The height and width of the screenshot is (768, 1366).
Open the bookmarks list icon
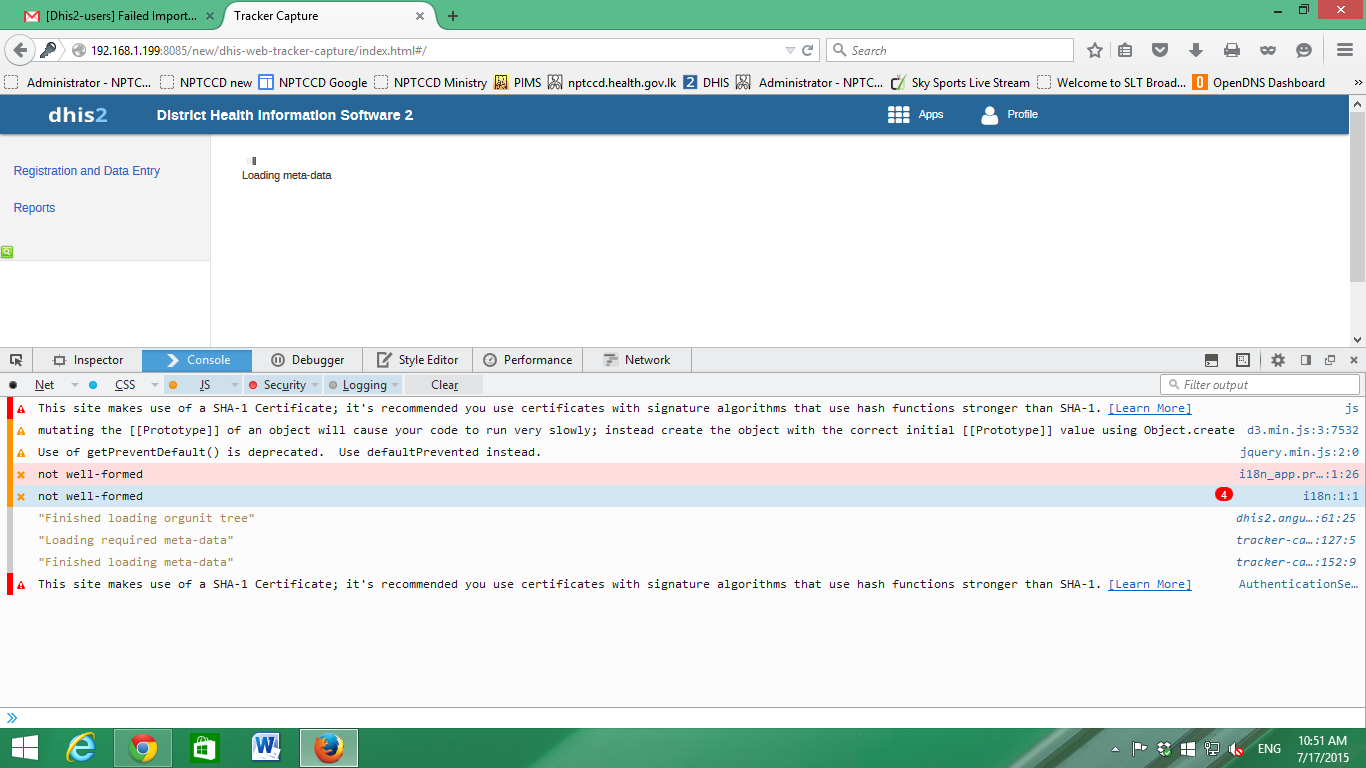(1125, 50)
